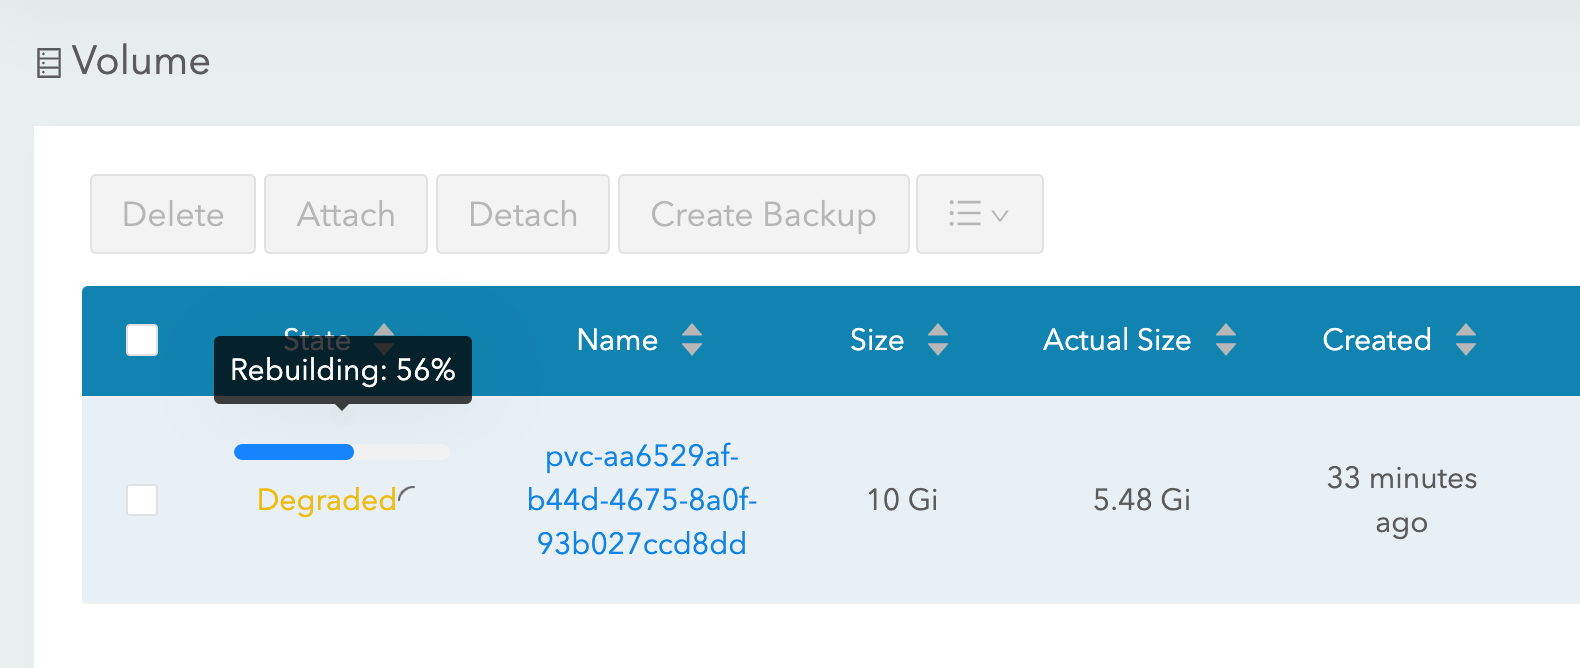This screenshot has width=1580, height=668.
Task: Click the Degraded status label
Action: tap(326, 500)
